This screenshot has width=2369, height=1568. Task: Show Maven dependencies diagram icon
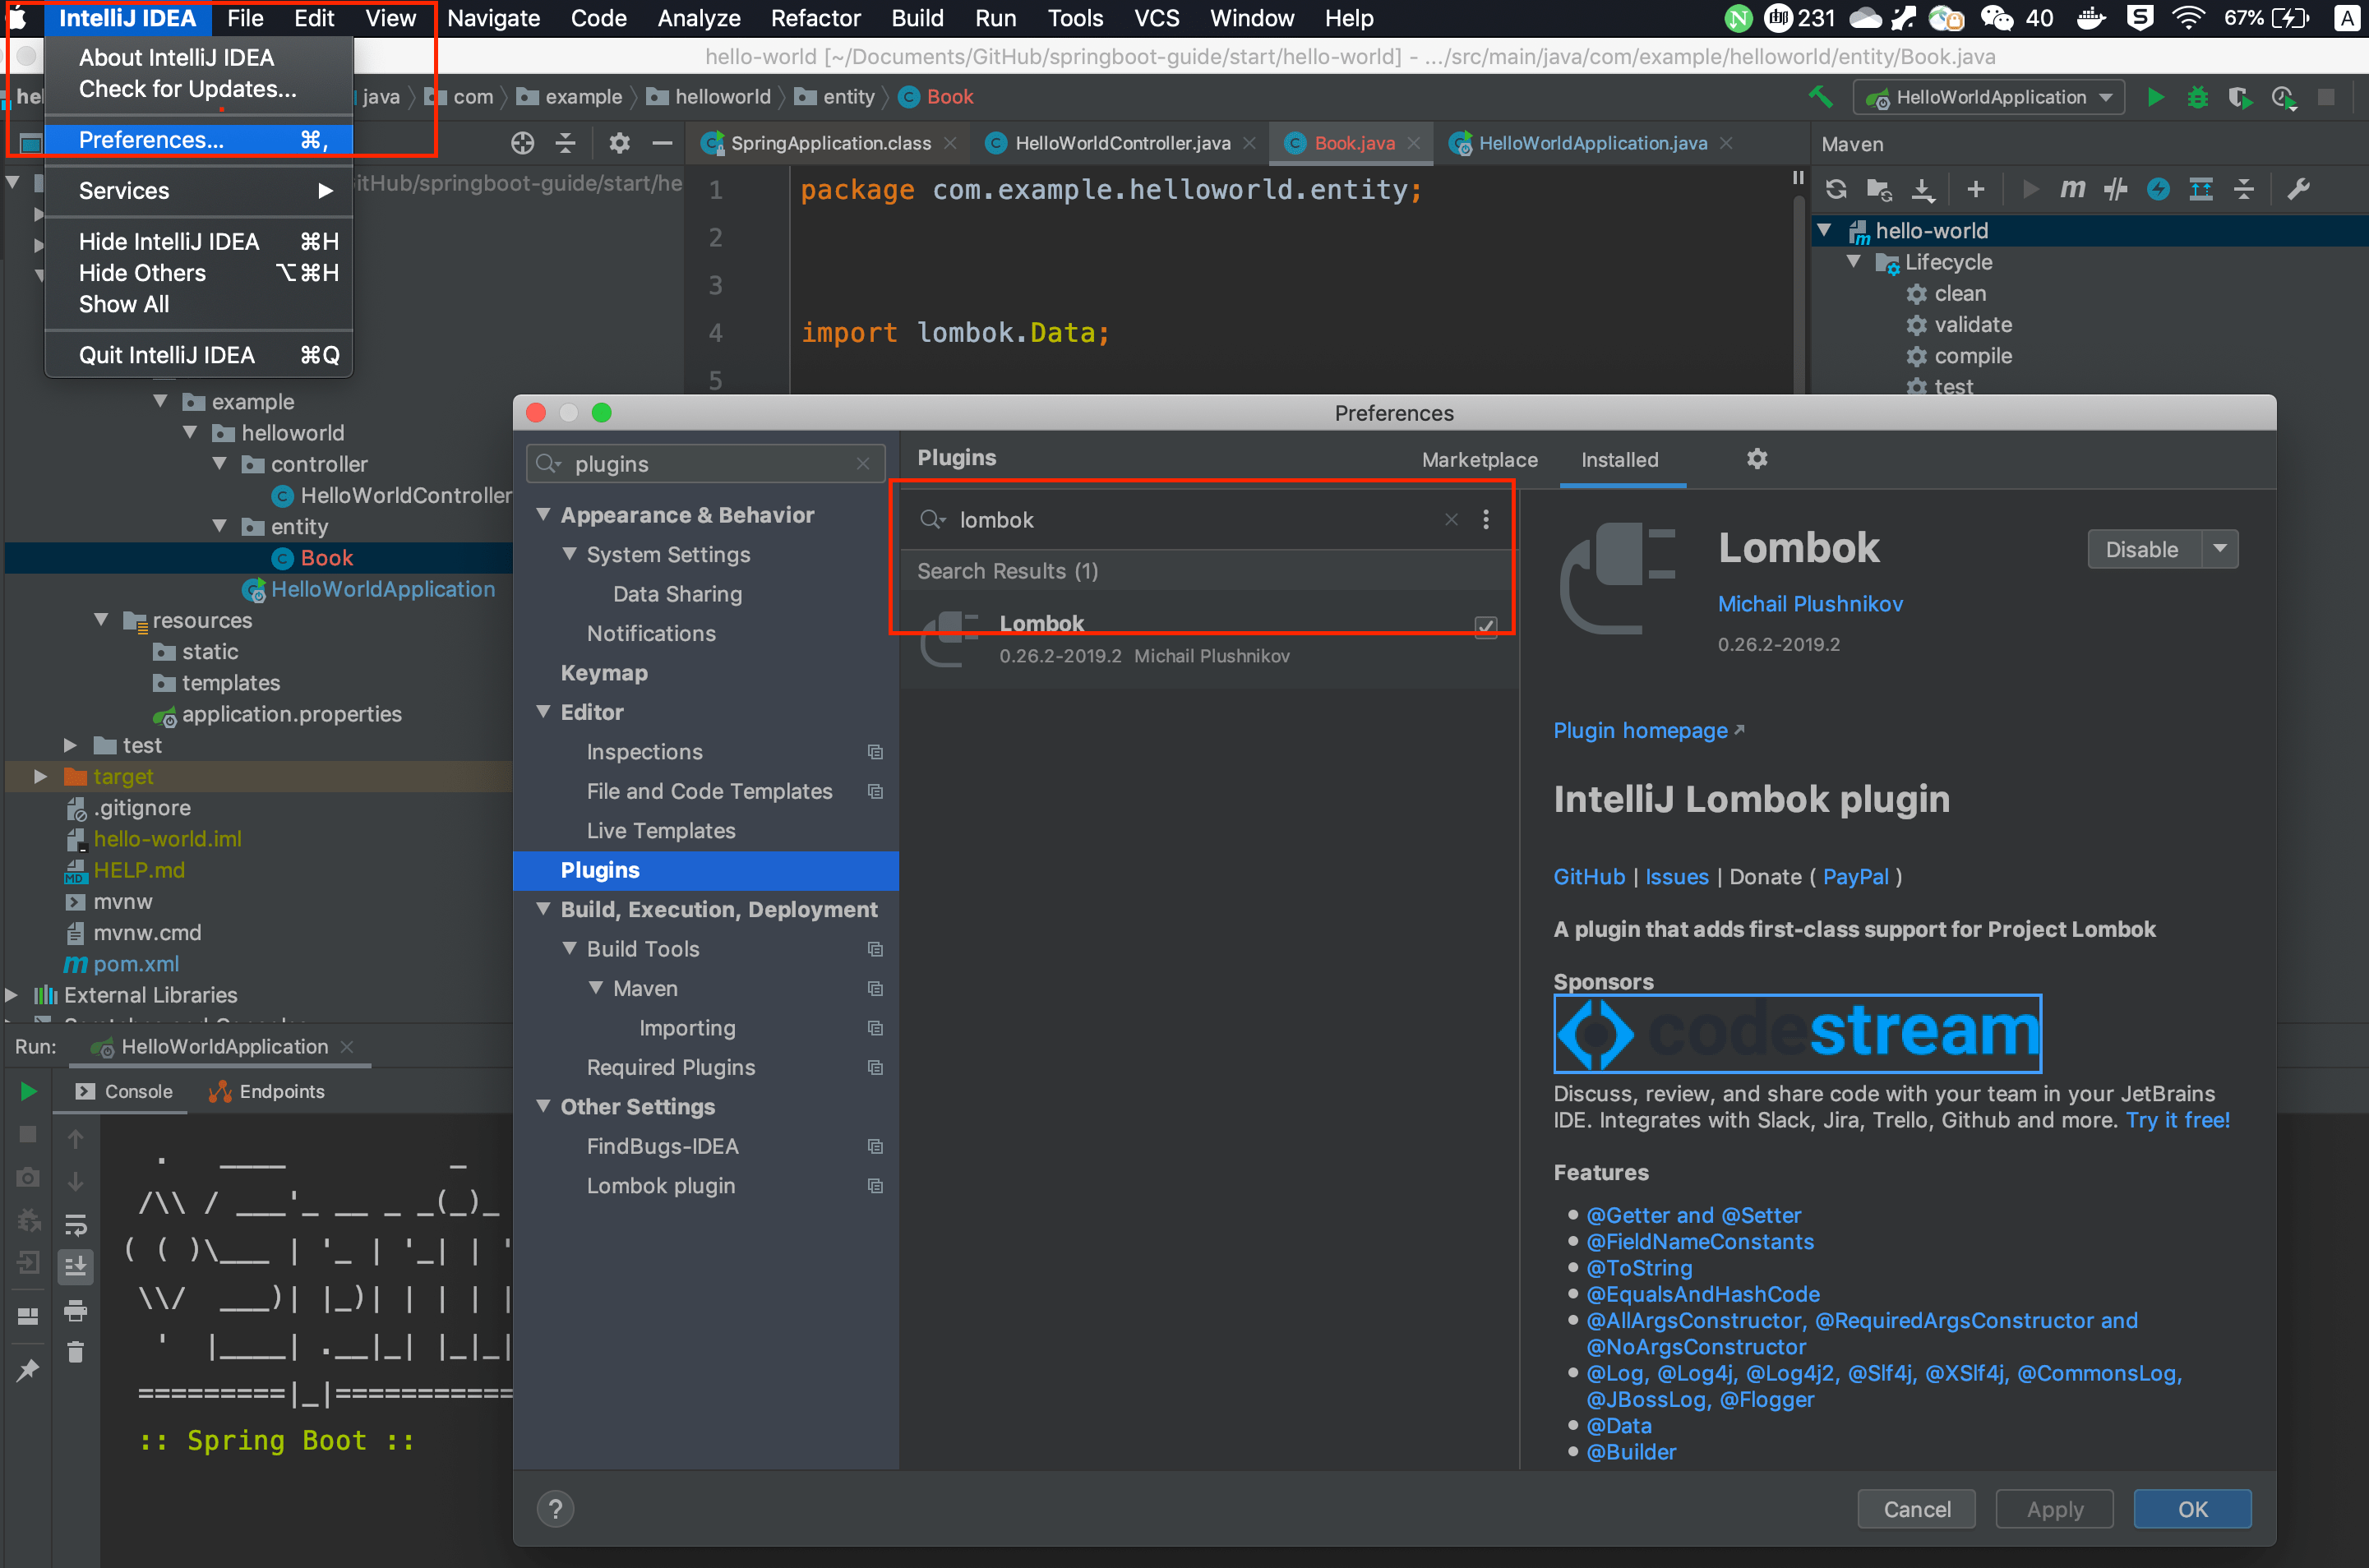[2201, 189]
